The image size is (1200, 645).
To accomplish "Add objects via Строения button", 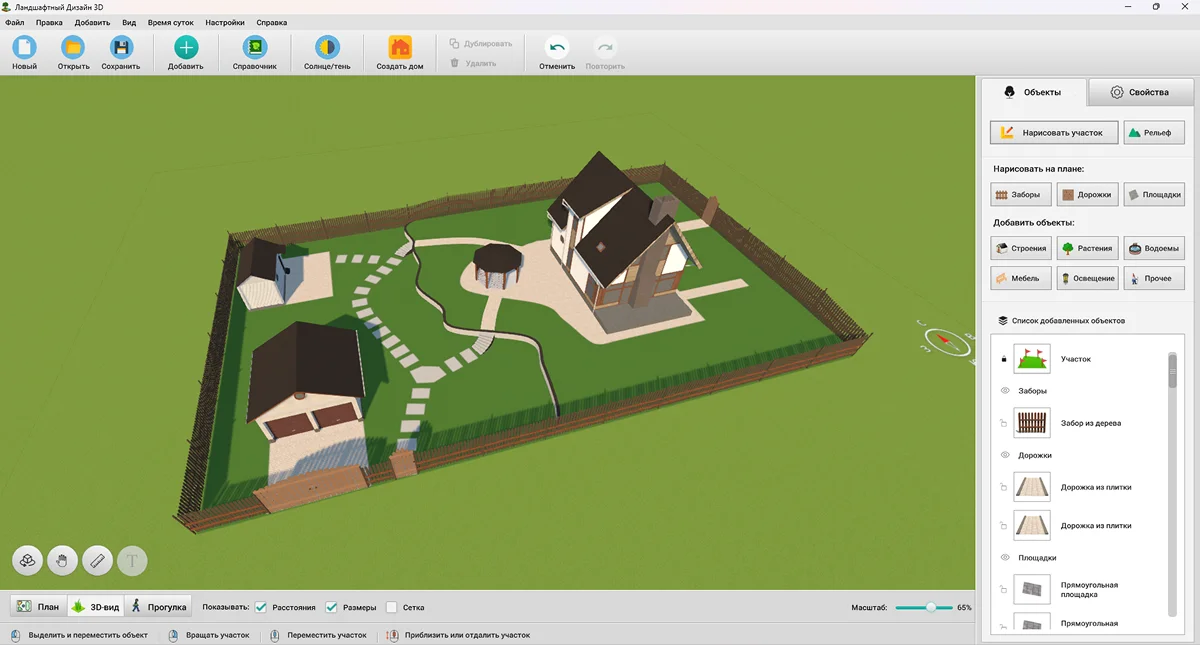I will point(1021,248).
